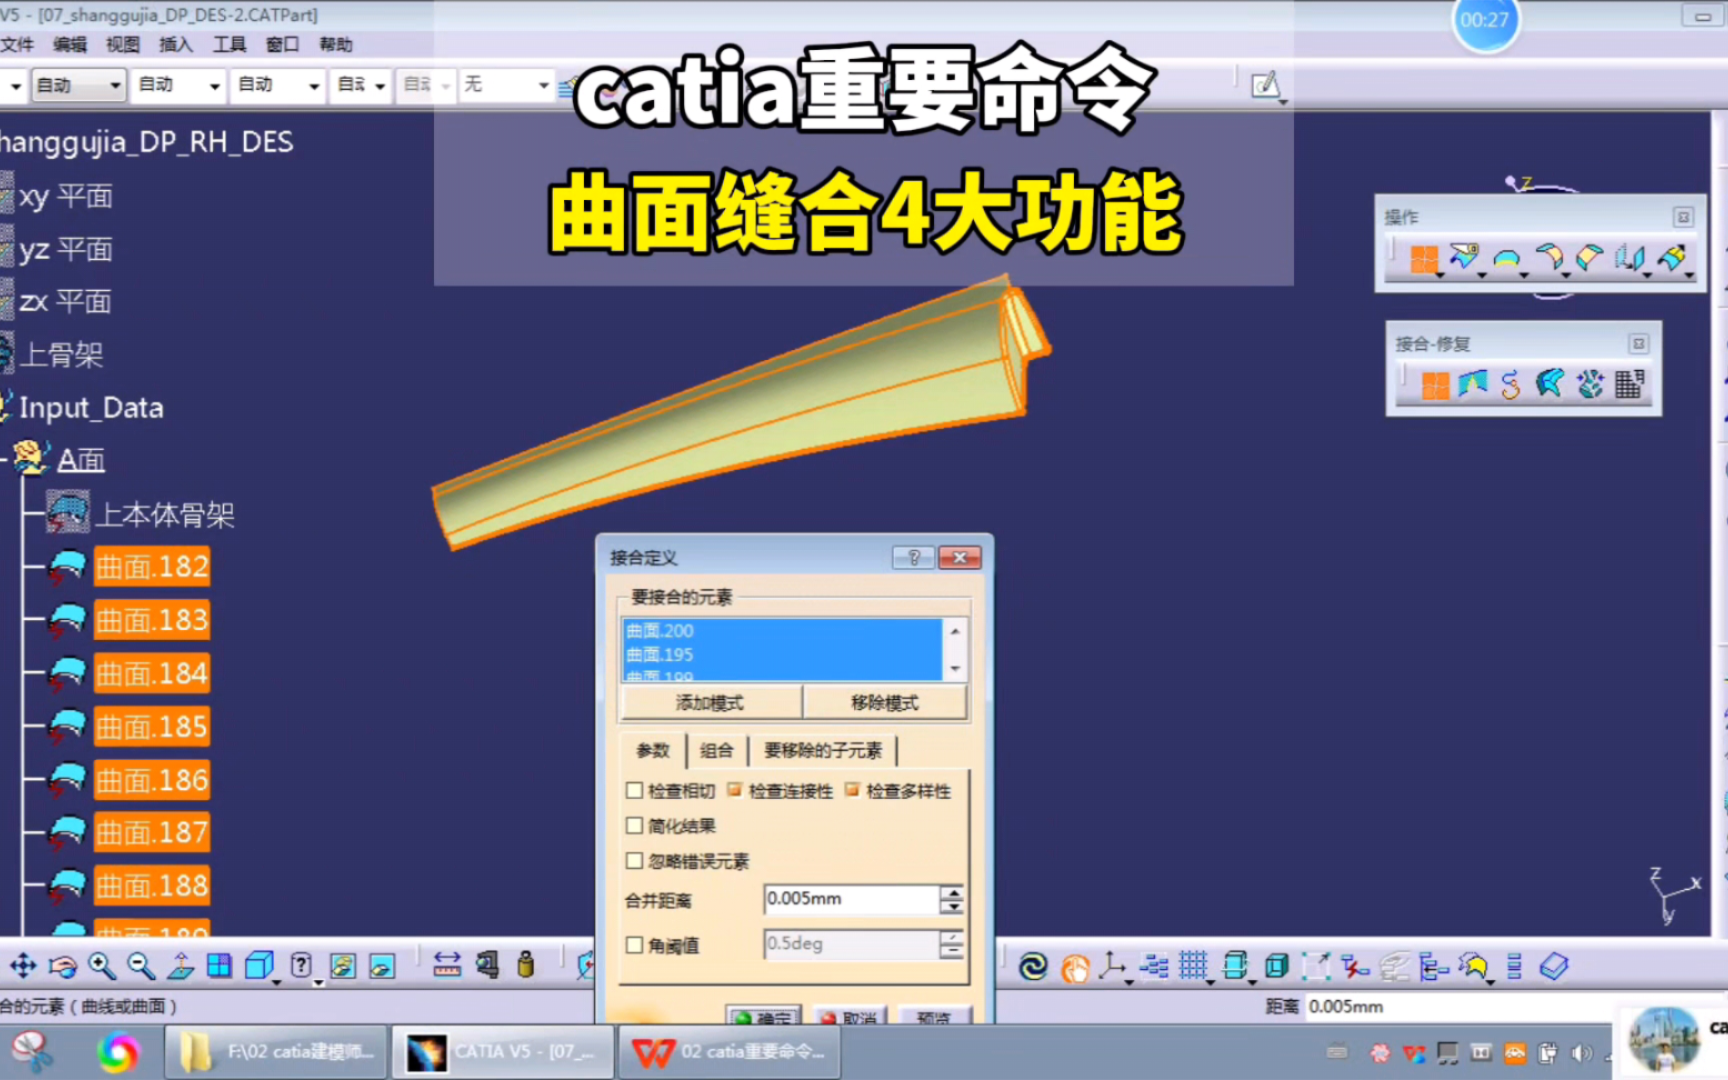Viewport: 1728px width, 1080px height.
Task: Select the Normal View icon
Action: (181, 965)
